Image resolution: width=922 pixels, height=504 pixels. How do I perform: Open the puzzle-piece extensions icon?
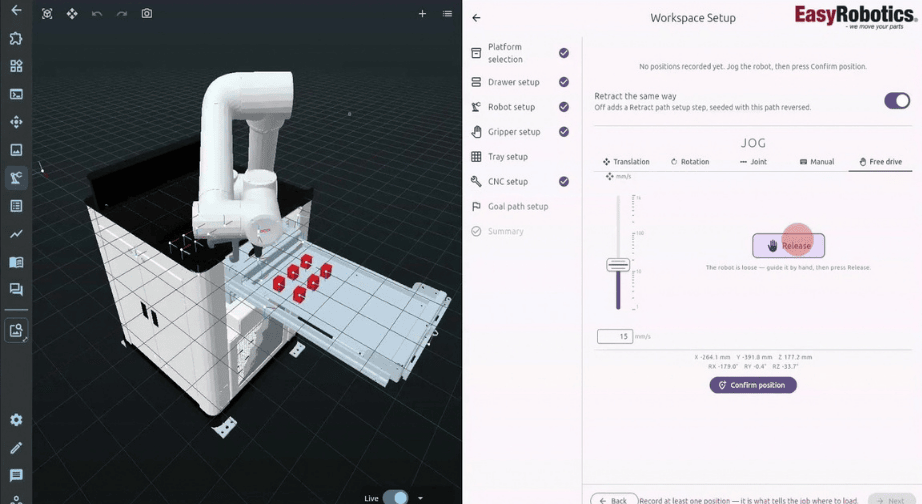(x=16, y=38)
